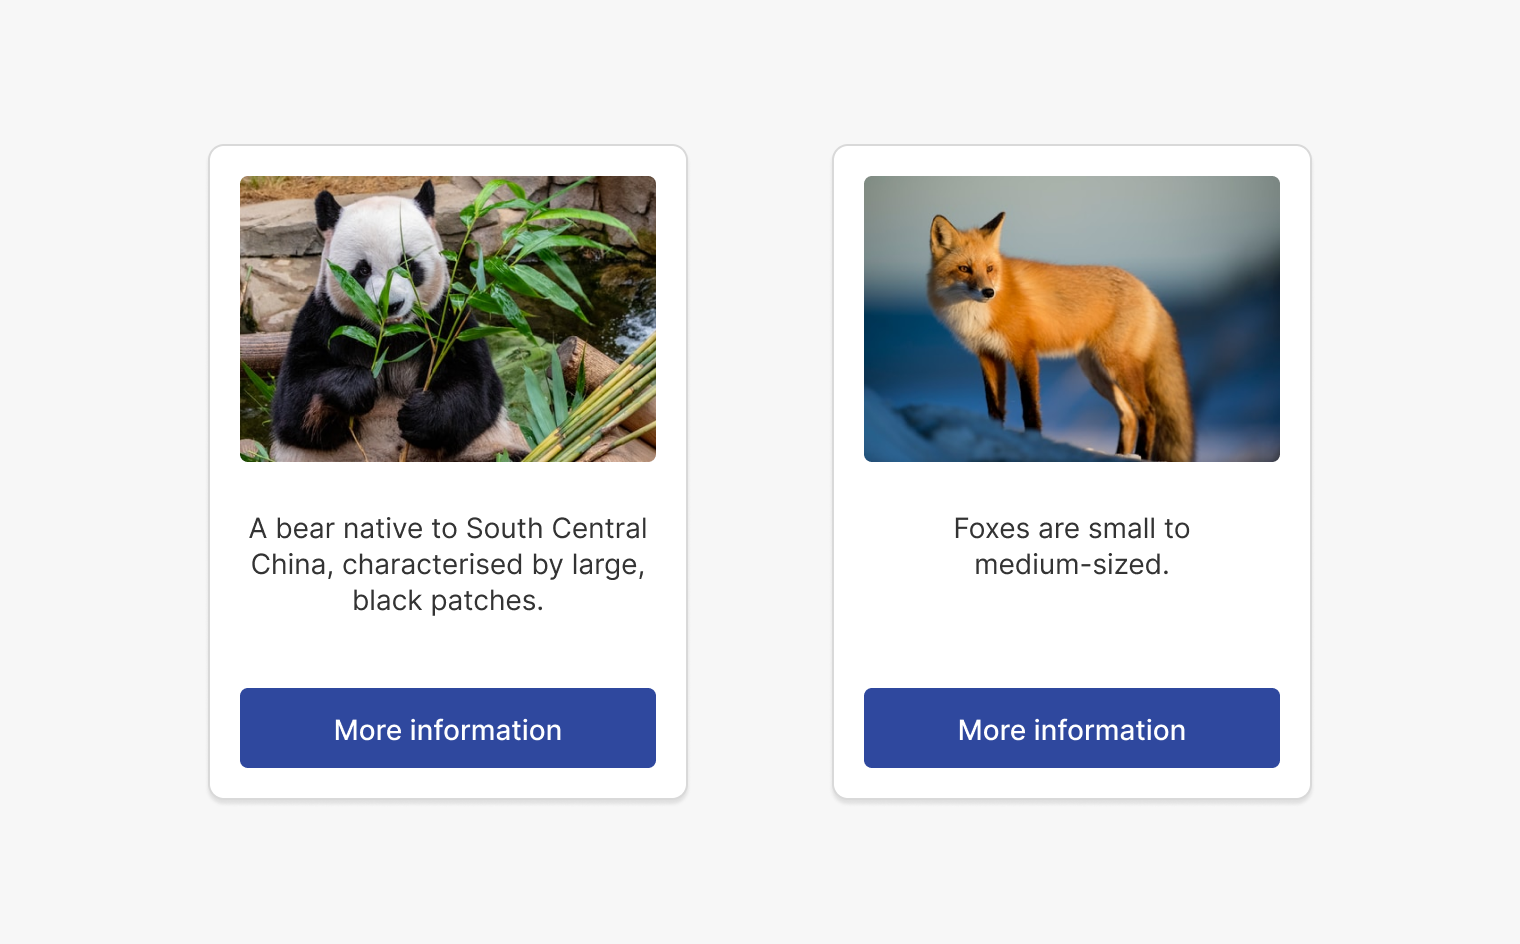Viewport: 1520px width, 944px height.
Task: Select the fox description paragraph
Action: click(x=1072, y=546)
